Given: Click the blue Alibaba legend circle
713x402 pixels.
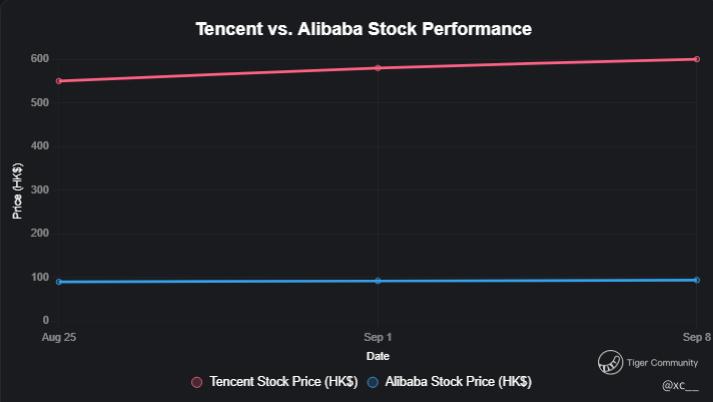Looking at the screenshot, I should tap(373, 382).
